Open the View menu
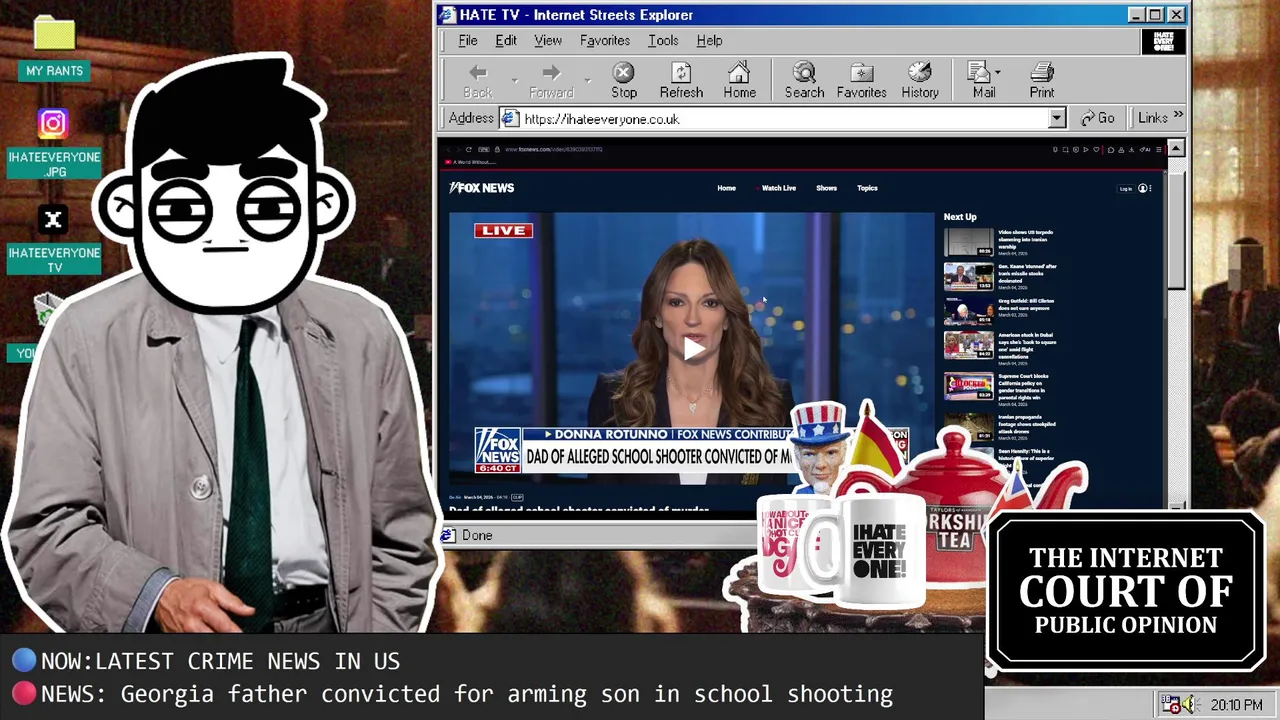This screenshot has height=720, width=1280. tap(548, 41)
